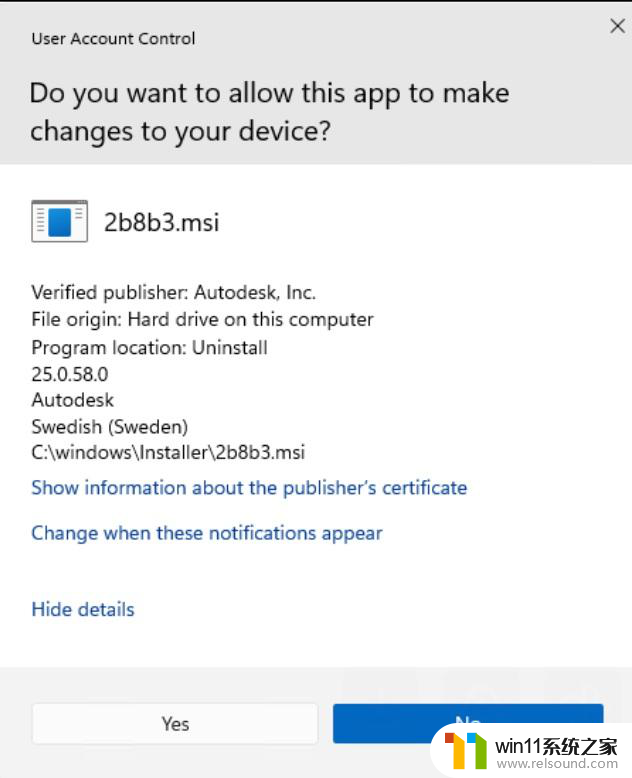Click Yes to allow the app changes
This screenshot has height=778, width=632.
tap(175, 723)
